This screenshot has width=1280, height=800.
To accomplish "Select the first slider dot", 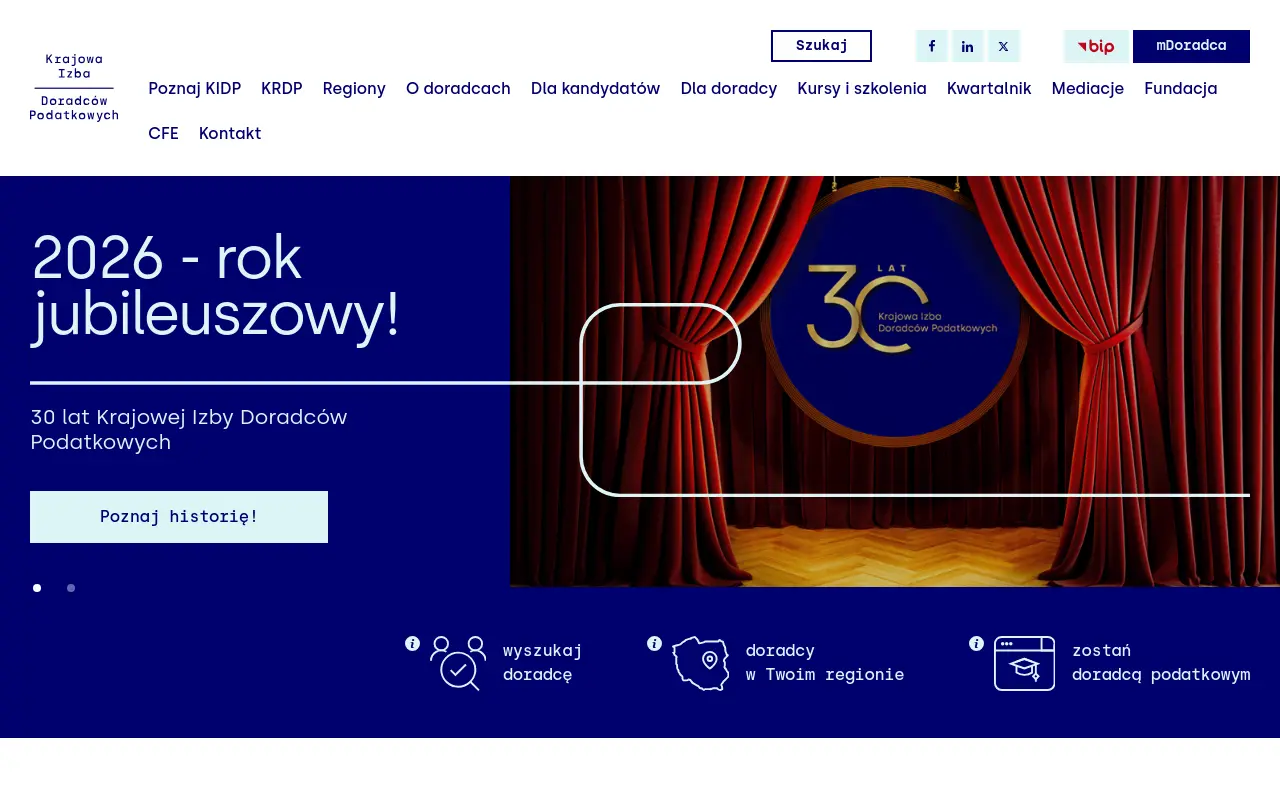I will click(37, 588).
